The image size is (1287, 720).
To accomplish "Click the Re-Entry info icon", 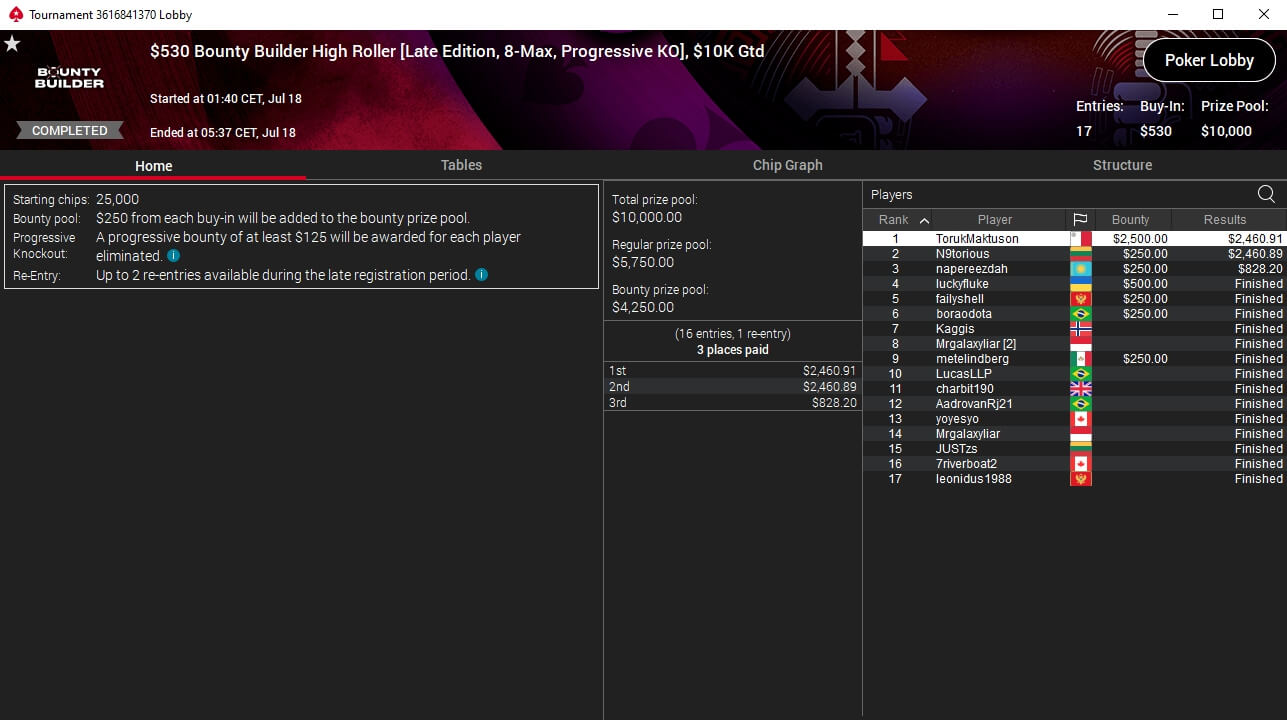I will point(482,275).
